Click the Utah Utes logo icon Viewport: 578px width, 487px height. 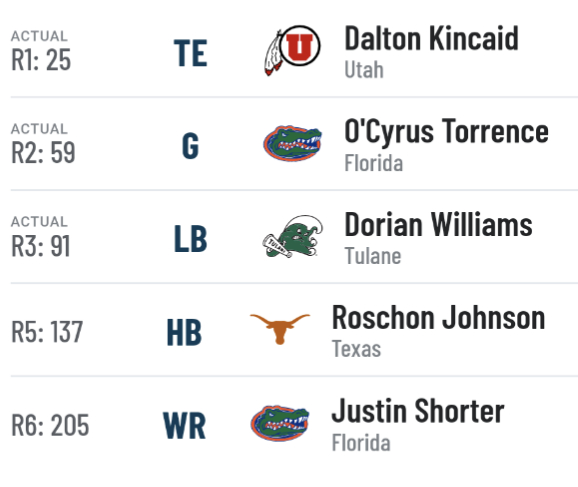coord(292,51)
